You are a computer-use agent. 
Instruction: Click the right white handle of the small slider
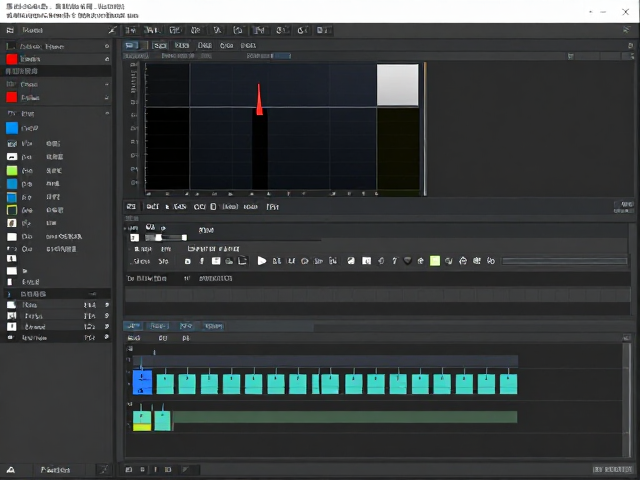(184, 238)
